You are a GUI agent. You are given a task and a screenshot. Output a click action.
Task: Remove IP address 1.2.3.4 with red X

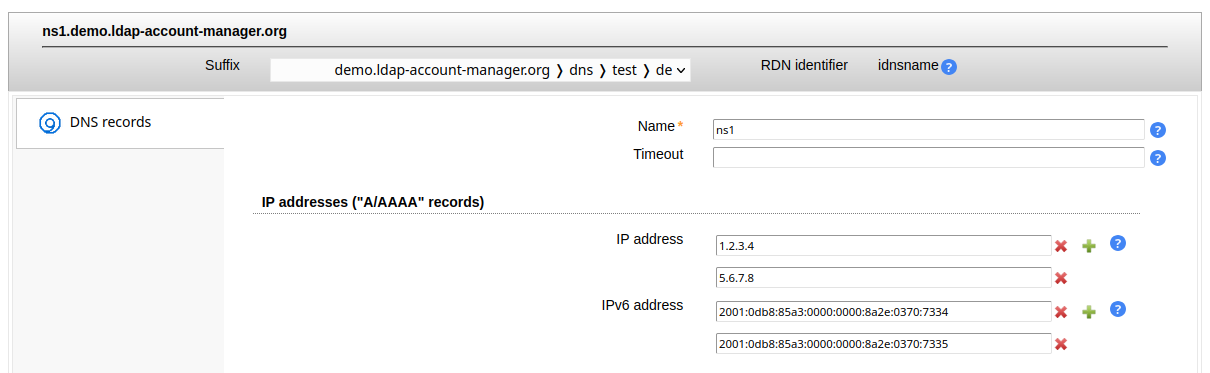(1061, 246)
